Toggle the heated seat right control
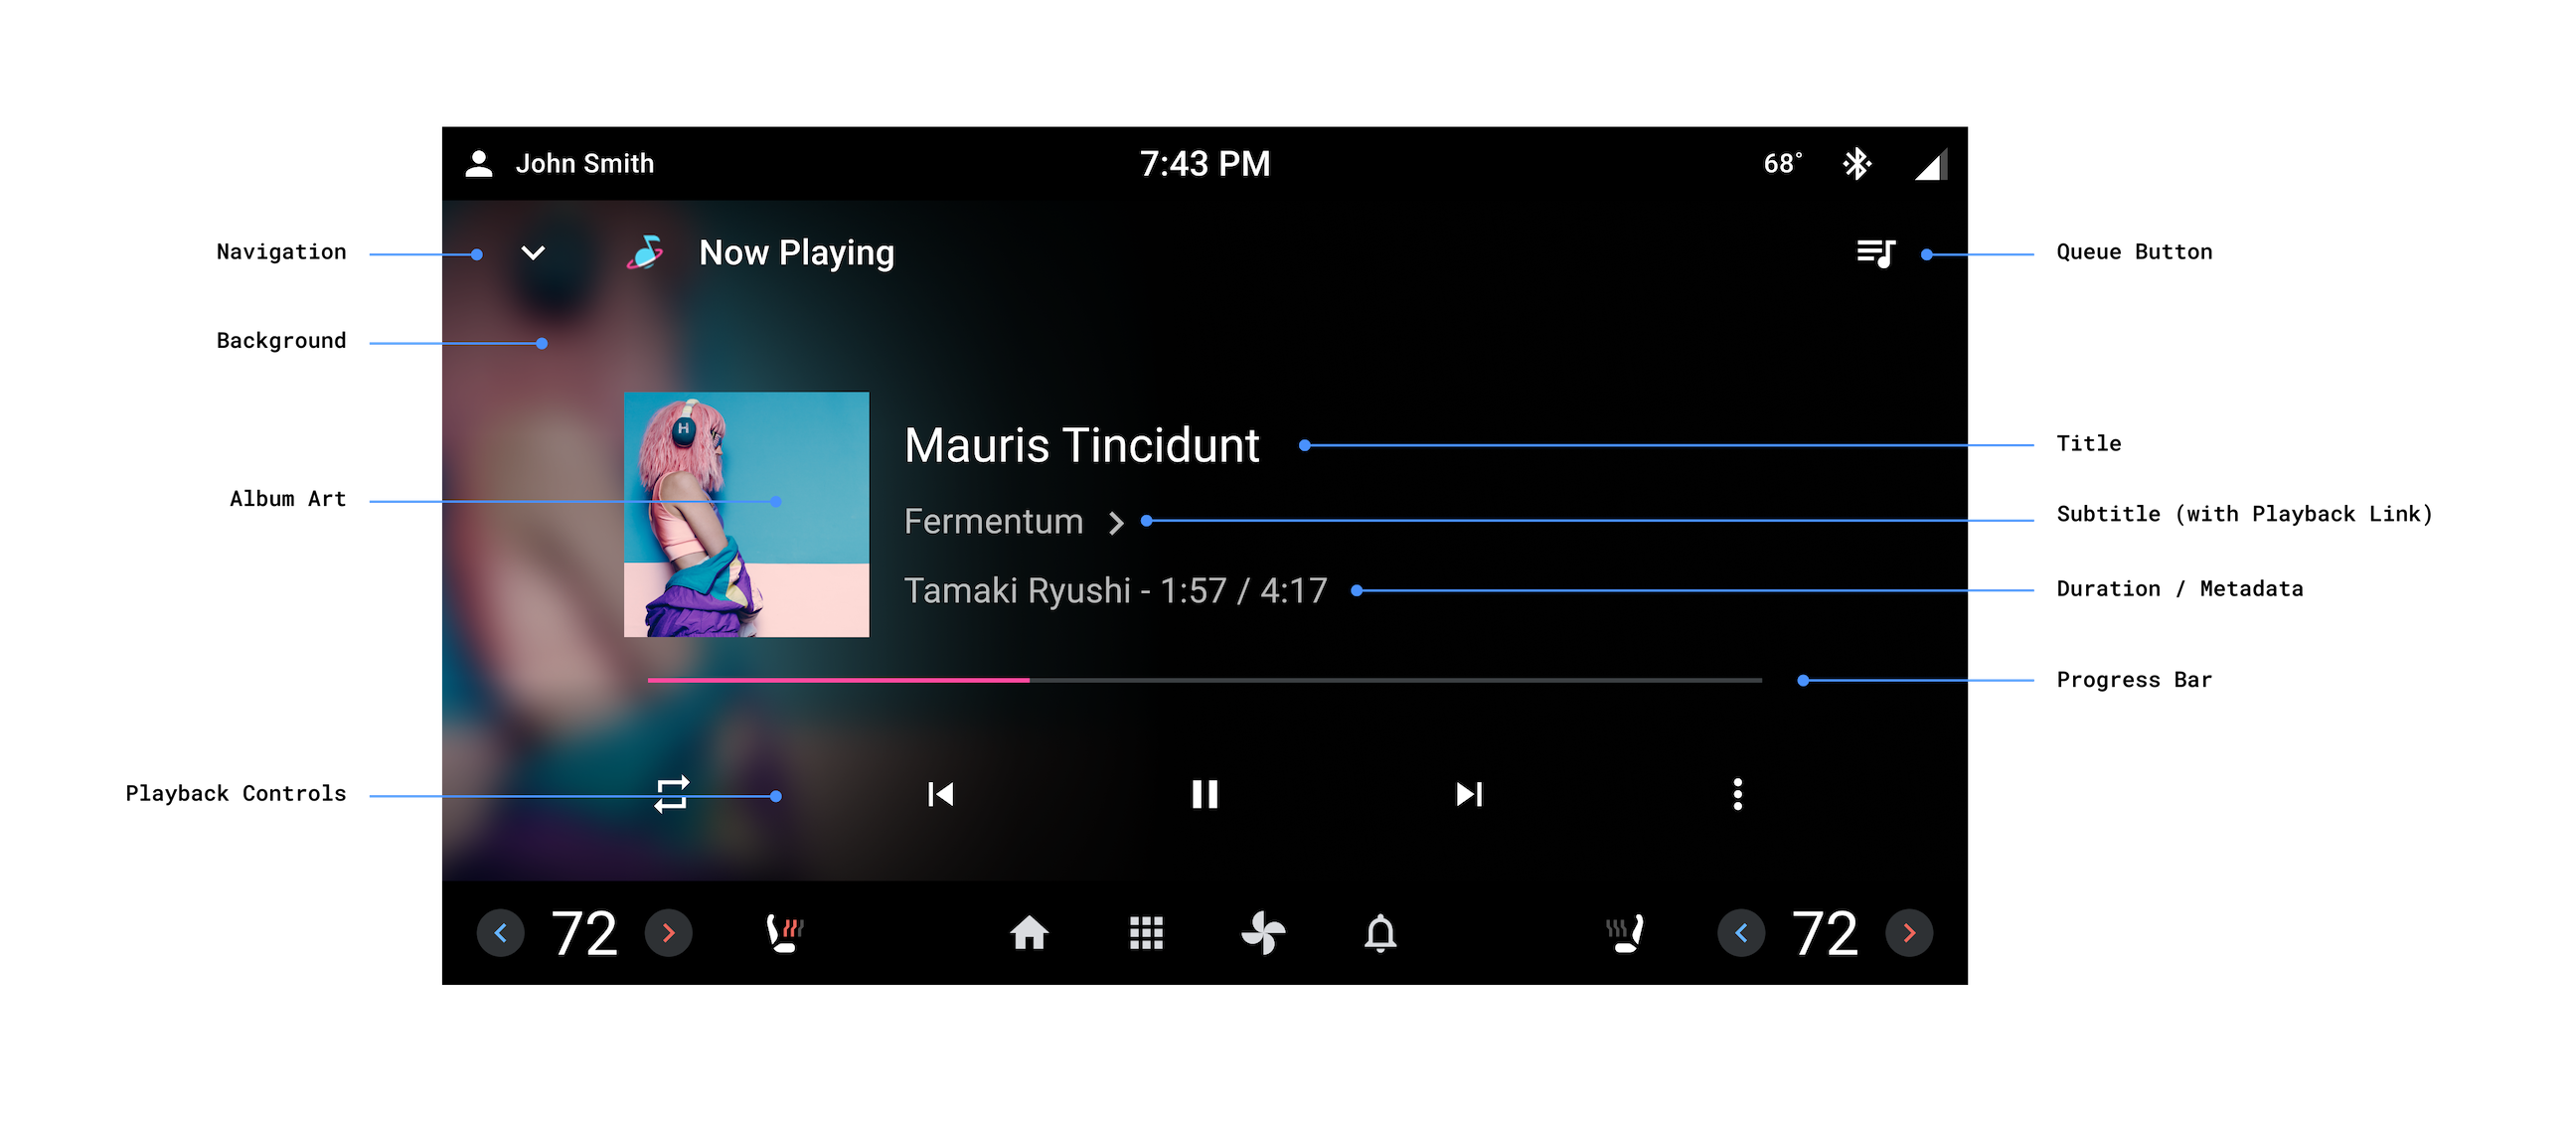 tap(1623, 933)
